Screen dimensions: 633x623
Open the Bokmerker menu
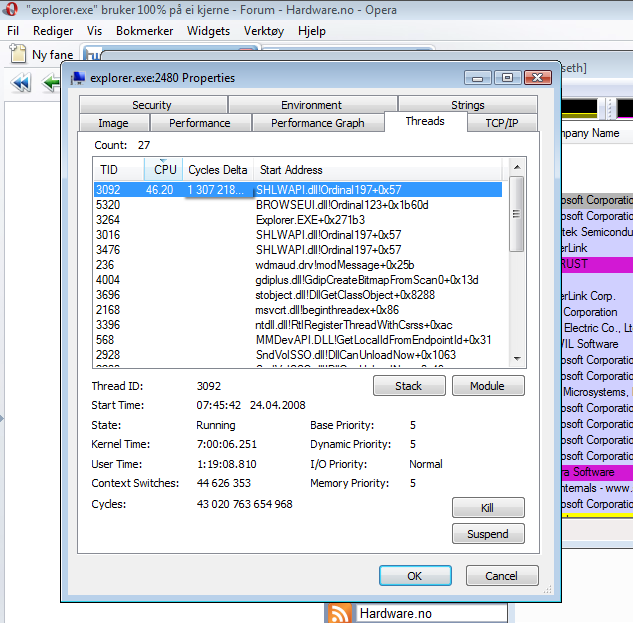click(x=145, y=31)
